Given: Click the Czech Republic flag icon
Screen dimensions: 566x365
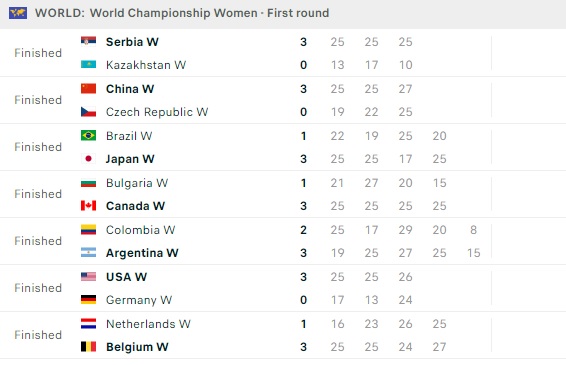Looking at the screenshot, I should 88,112.
